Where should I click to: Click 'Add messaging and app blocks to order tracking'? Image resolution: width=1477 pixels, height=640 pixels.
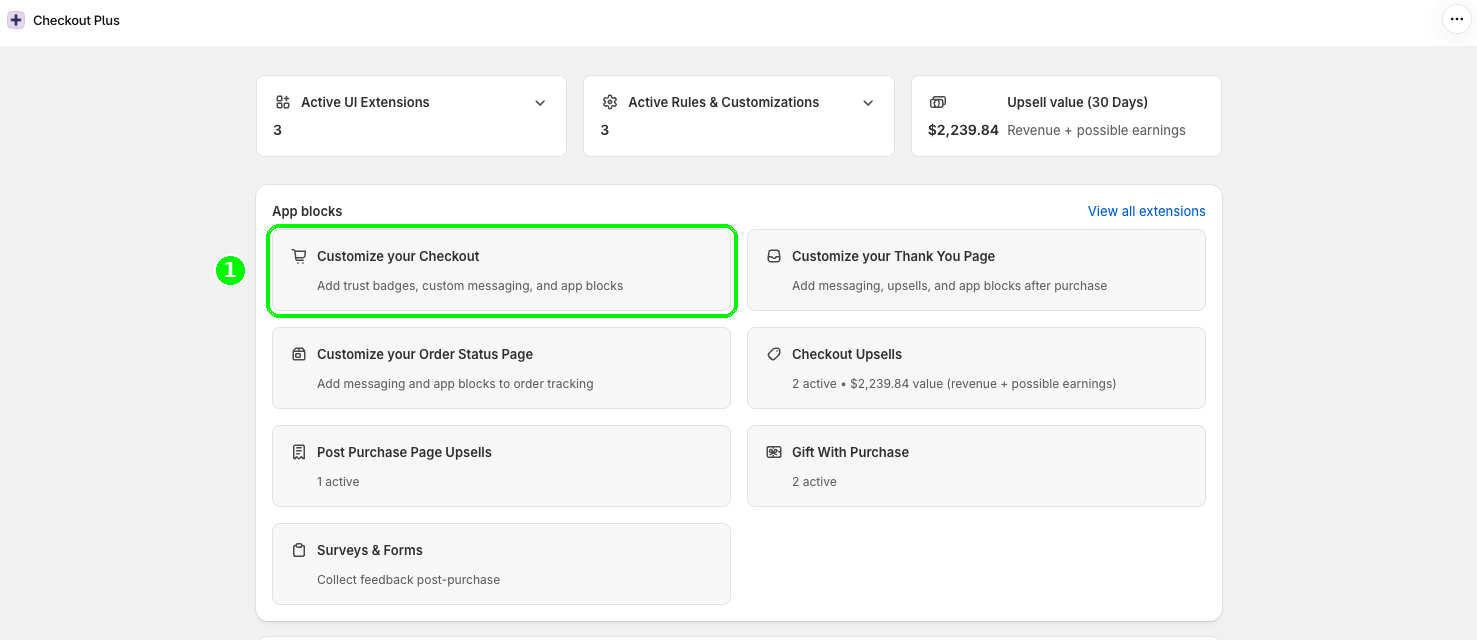tap(455, 384)
